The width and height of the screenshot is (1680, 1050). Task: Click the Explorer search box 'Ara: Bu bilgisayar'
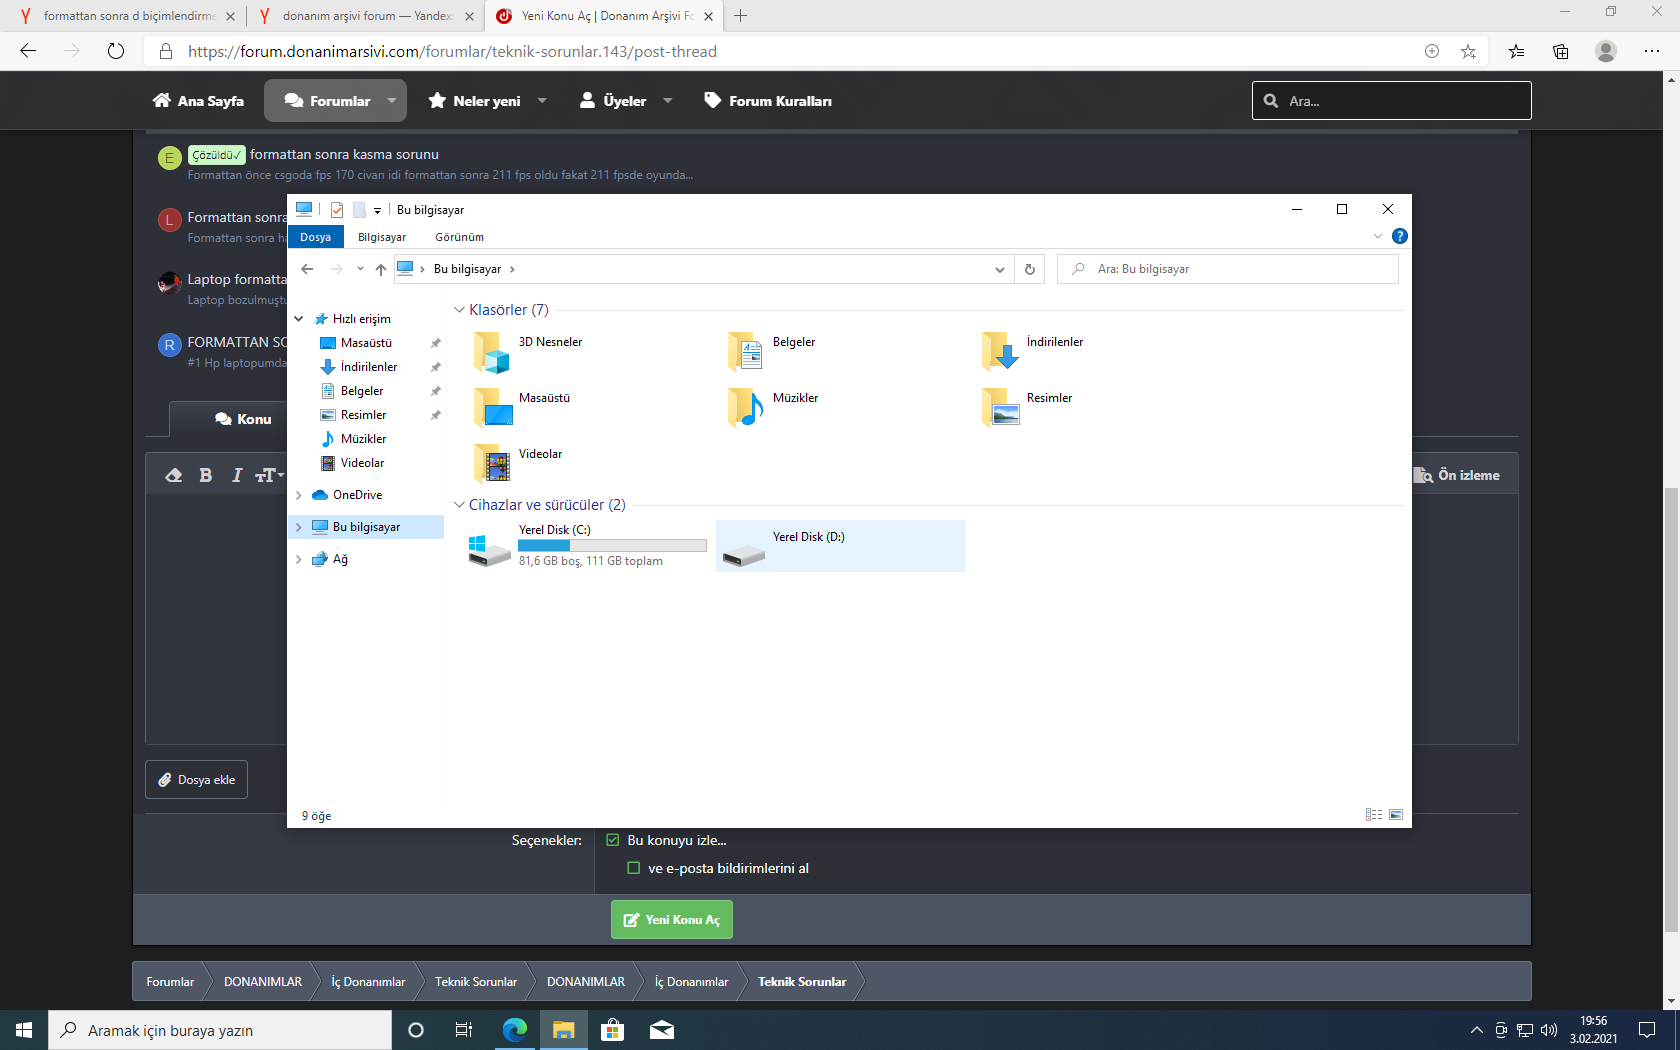(1228, 269)
